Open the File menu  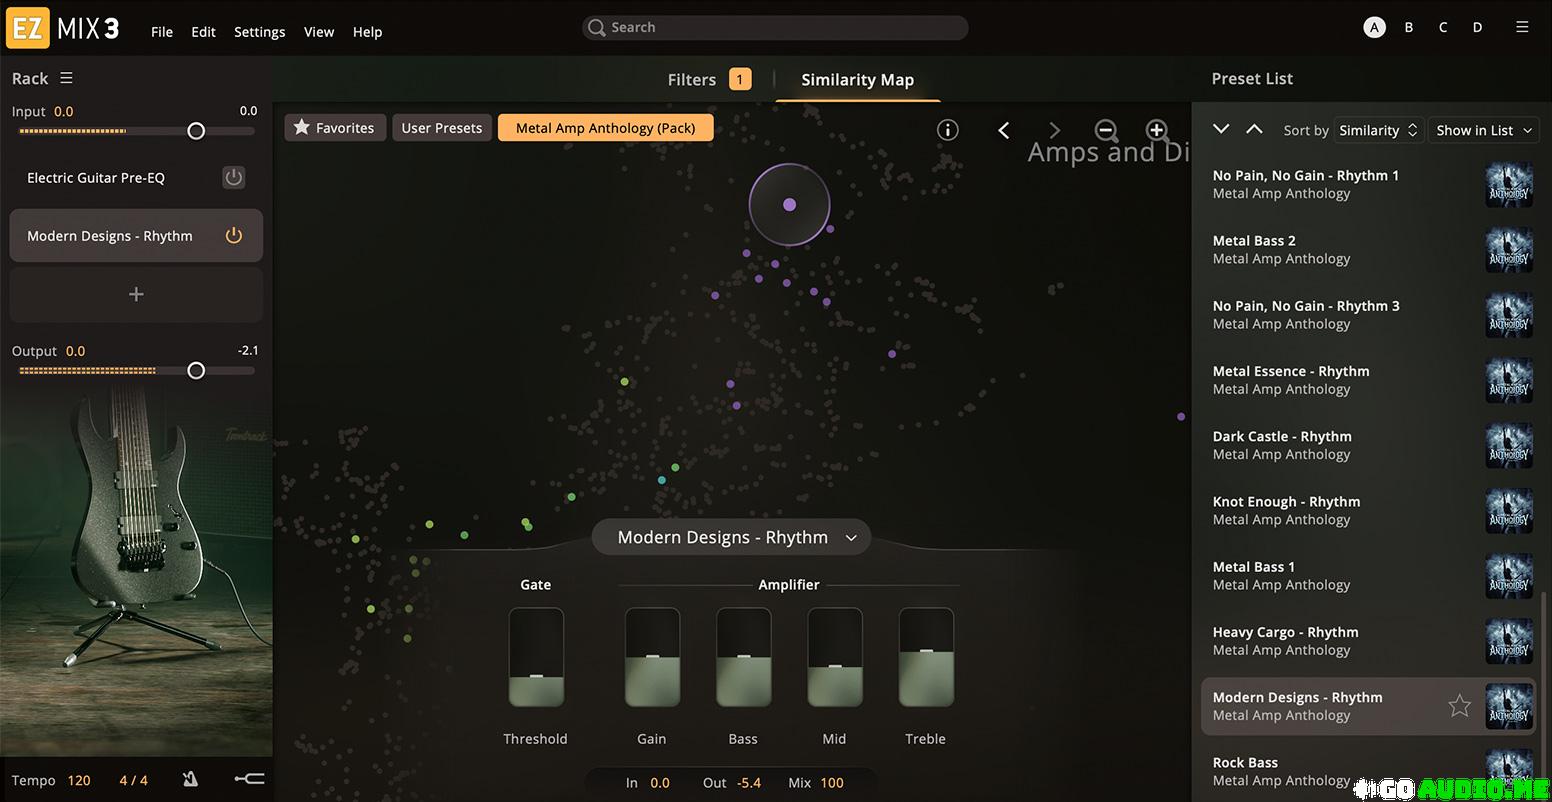(x=162, y=32)
